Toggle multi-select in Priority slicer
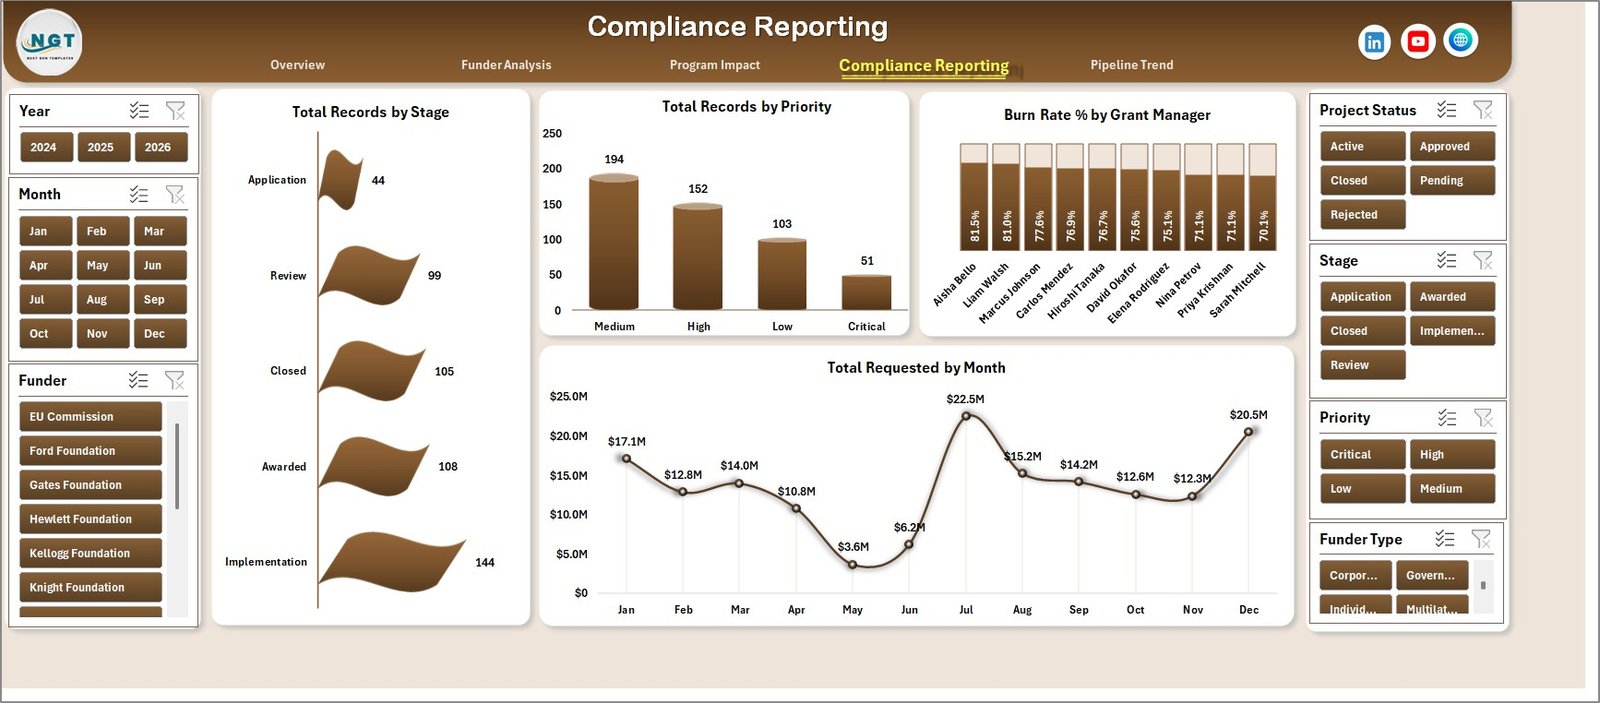This screenshot has height=703, width=1600. tap(1447, 417)
